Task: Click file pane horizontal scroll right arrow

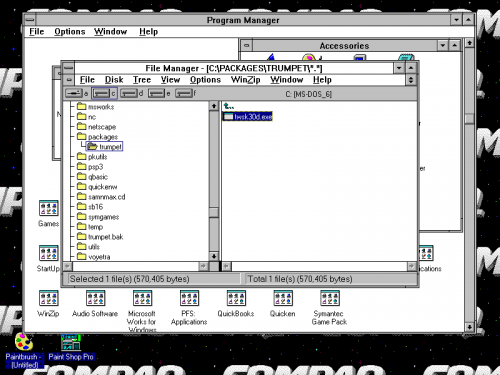Action: 412,266
